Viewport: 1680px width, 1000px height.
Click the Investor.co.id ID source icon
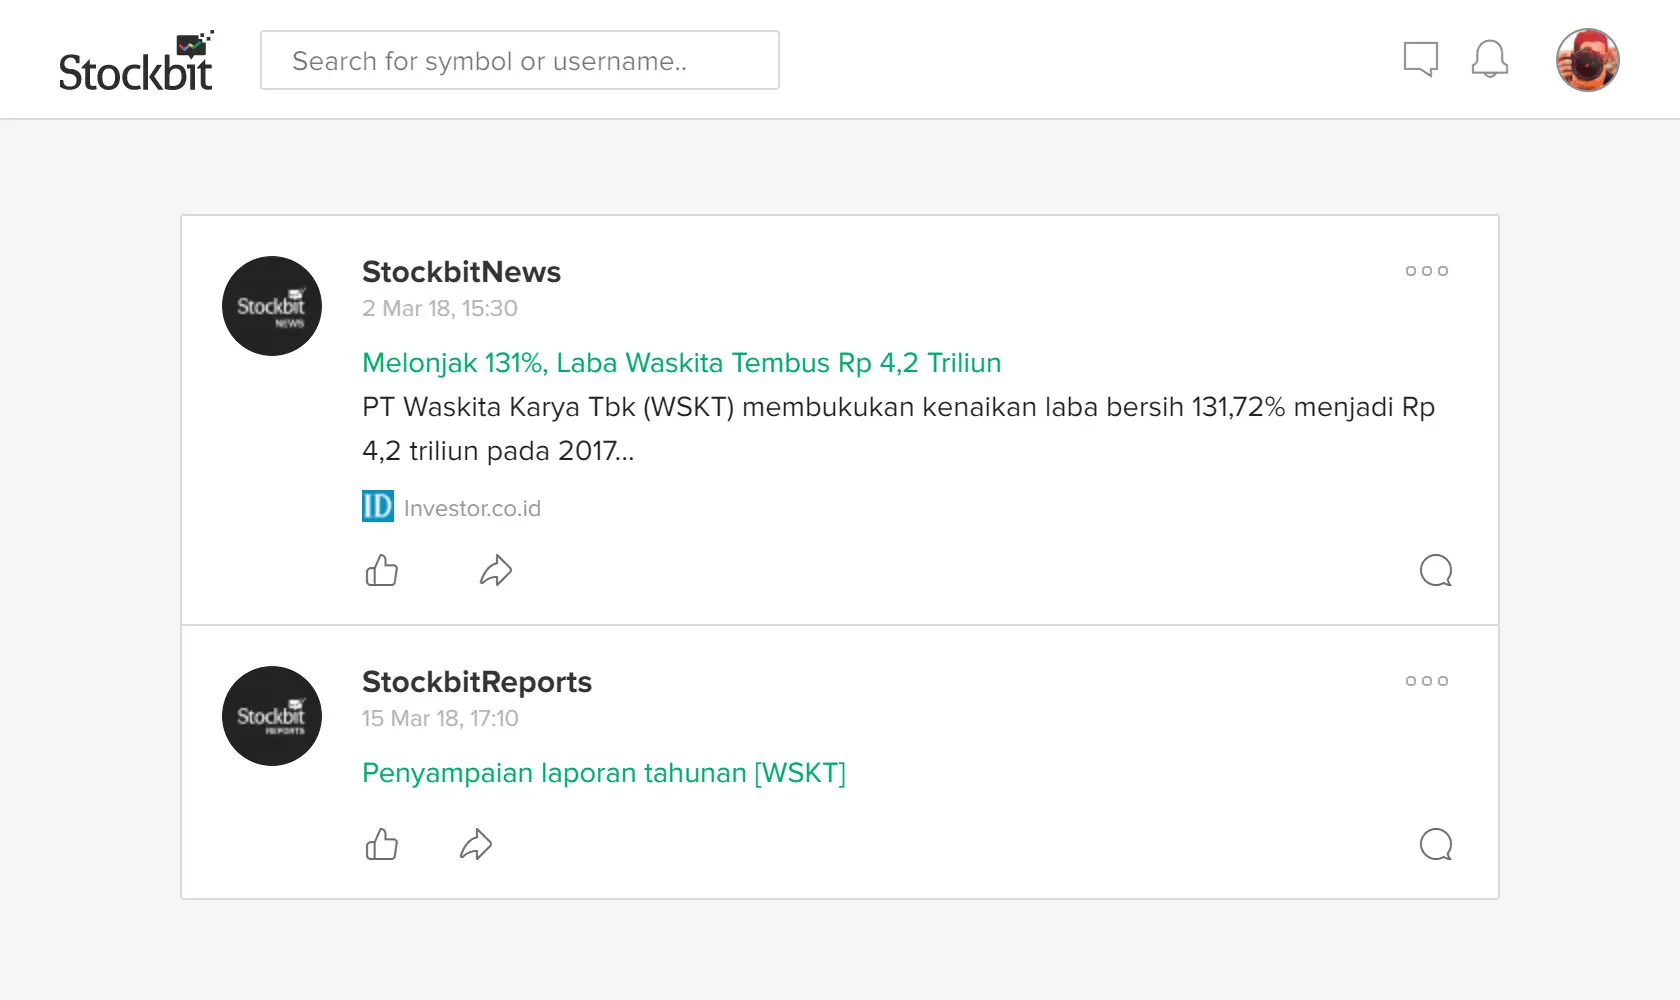378,507
